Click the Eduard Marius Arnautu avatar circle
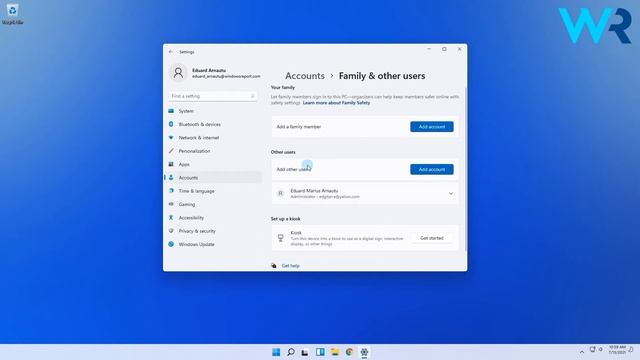Screen dimensions: 640x360 (x=280, y=193)
